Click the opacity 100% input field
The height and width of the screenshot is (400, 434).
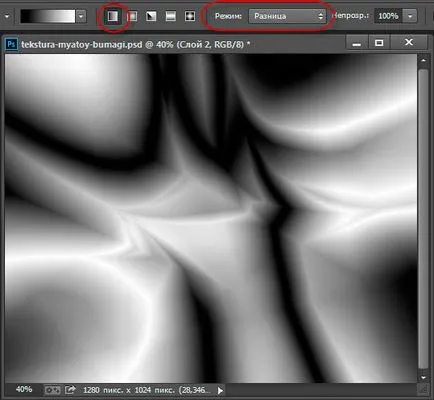pyautogui.click(x=388, y=16)
